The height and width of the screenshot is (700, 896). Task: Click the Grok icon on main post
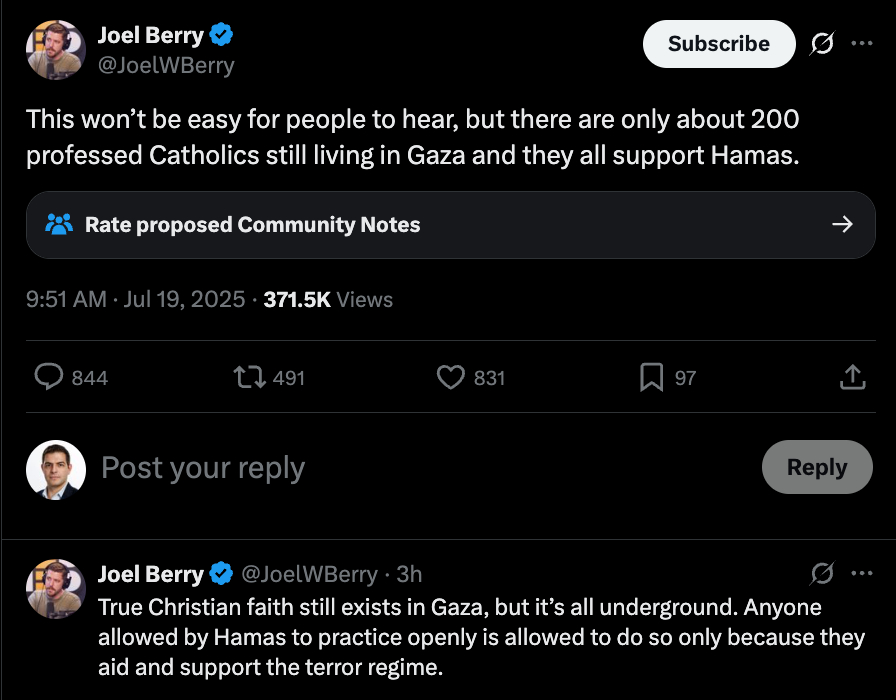pyautogui.click(x=822, y=44)
